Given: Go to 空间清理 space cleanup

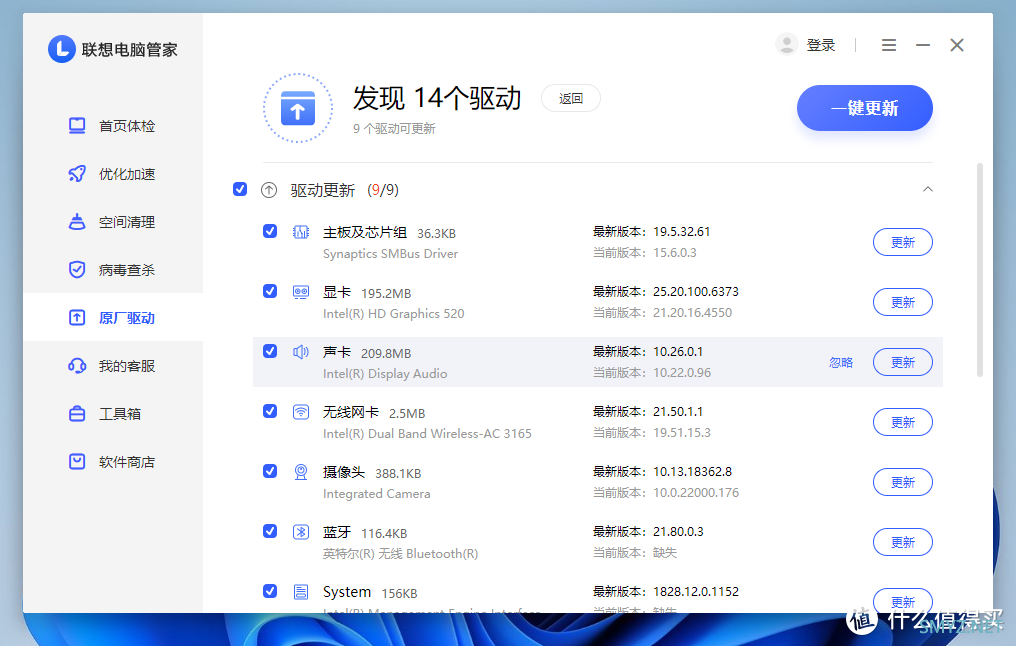Looking at the screenshot, I should [113, 222].
